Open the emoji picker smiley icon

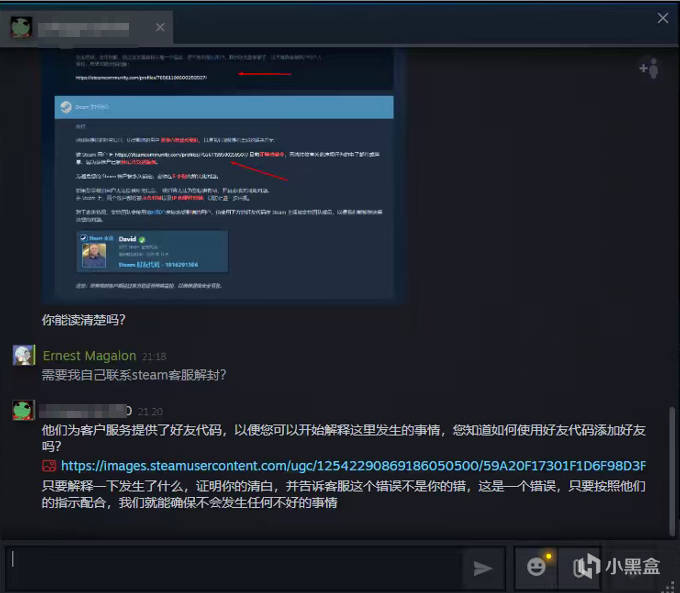point(537,567)
